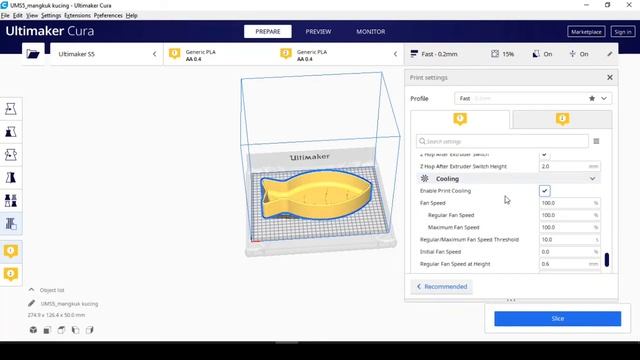Select the Scale tool in left toolbar
The height and width of the screenshot is (360, 640).
click(11, 132)
